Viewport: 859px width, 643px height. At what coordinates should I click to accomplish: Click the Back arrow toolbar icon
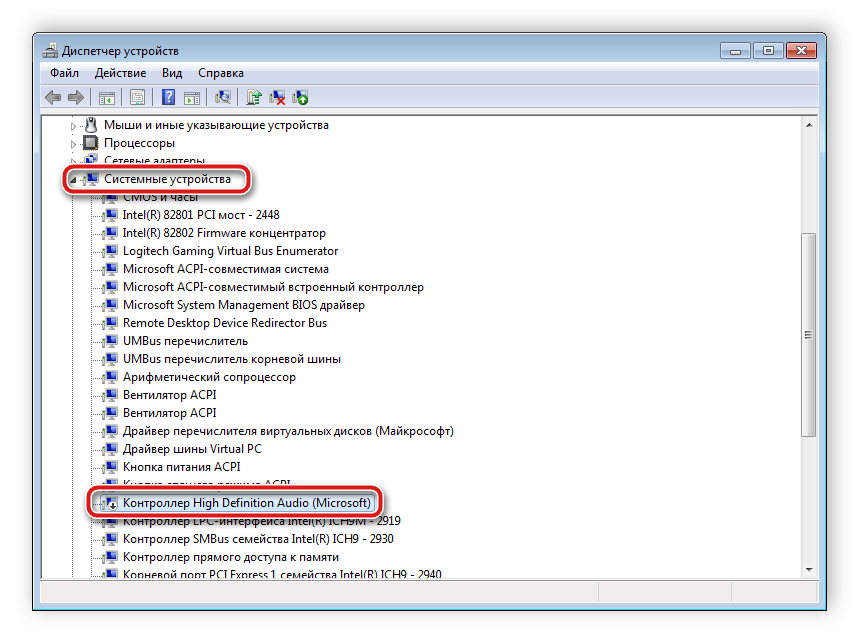point(53,97)
